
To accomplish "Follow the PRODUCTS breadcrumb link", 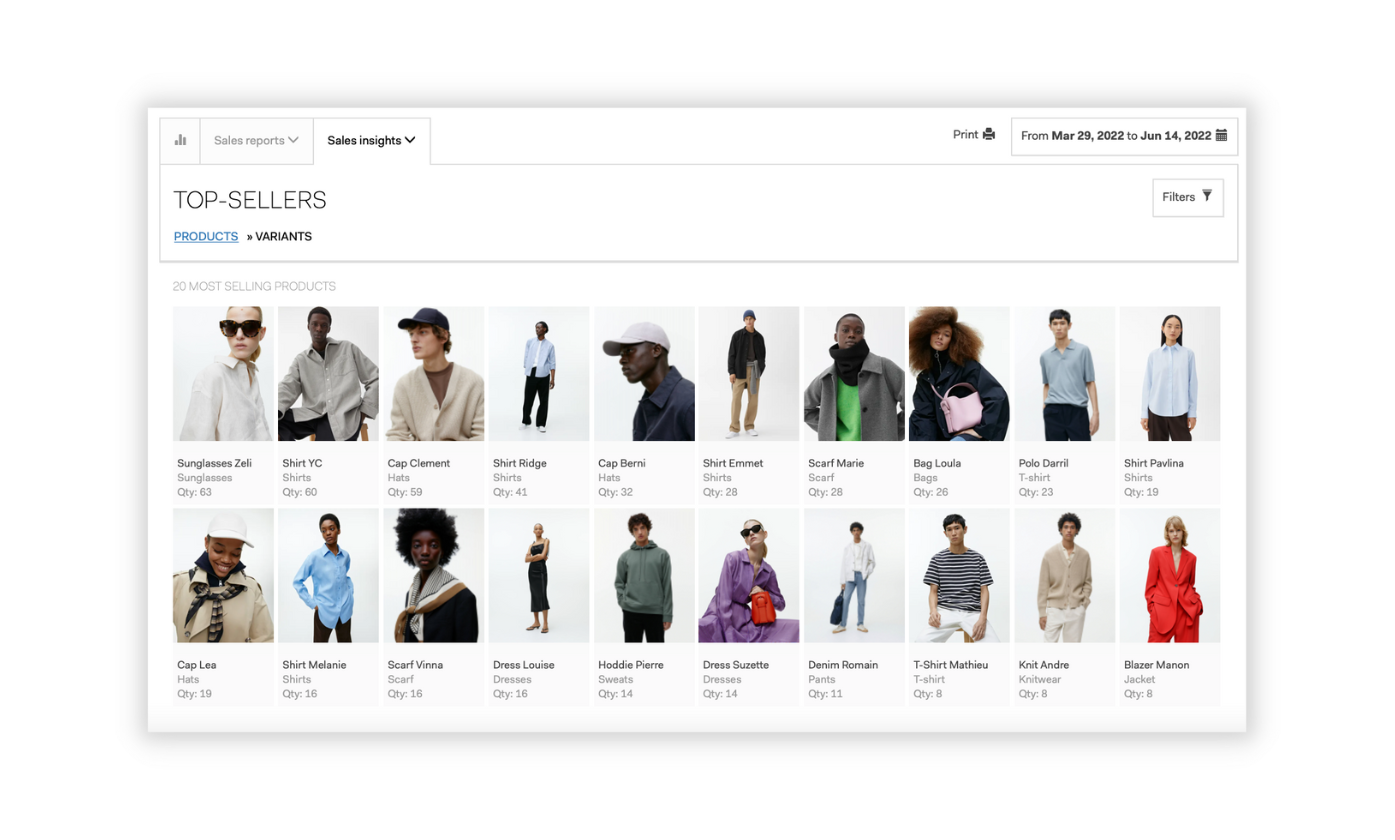I will (x=206, y=236).
